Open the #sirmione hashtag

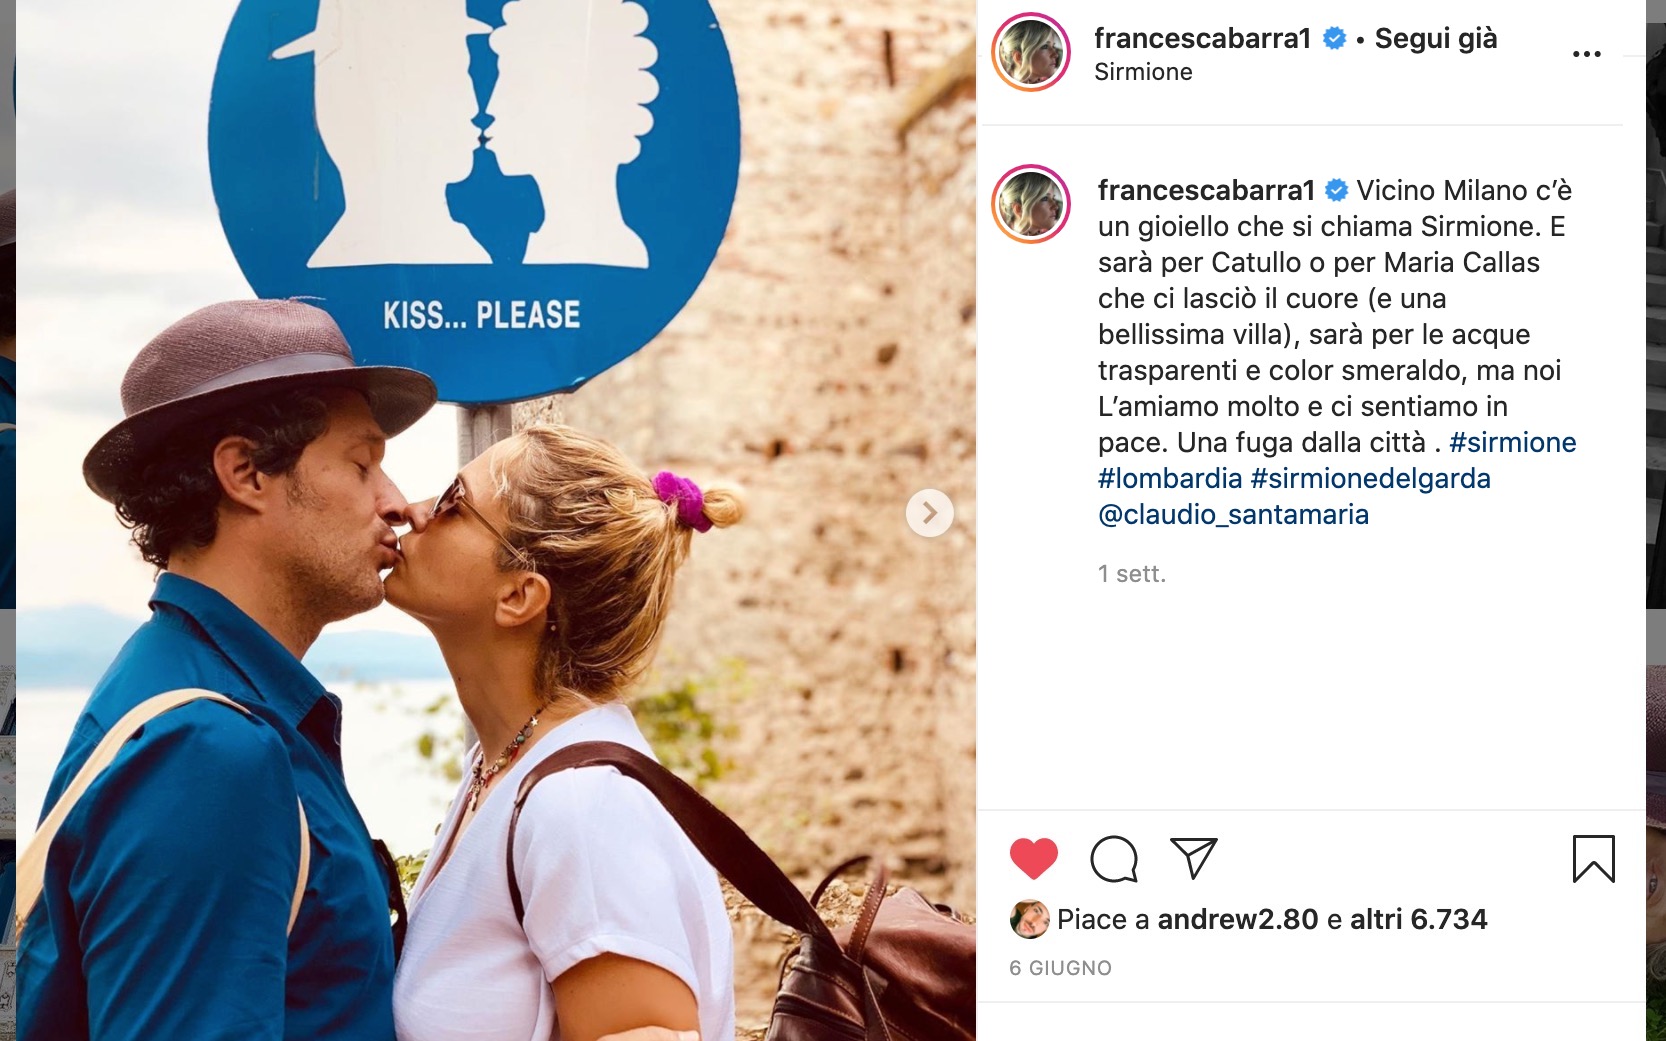click(x=1512, y=442)
